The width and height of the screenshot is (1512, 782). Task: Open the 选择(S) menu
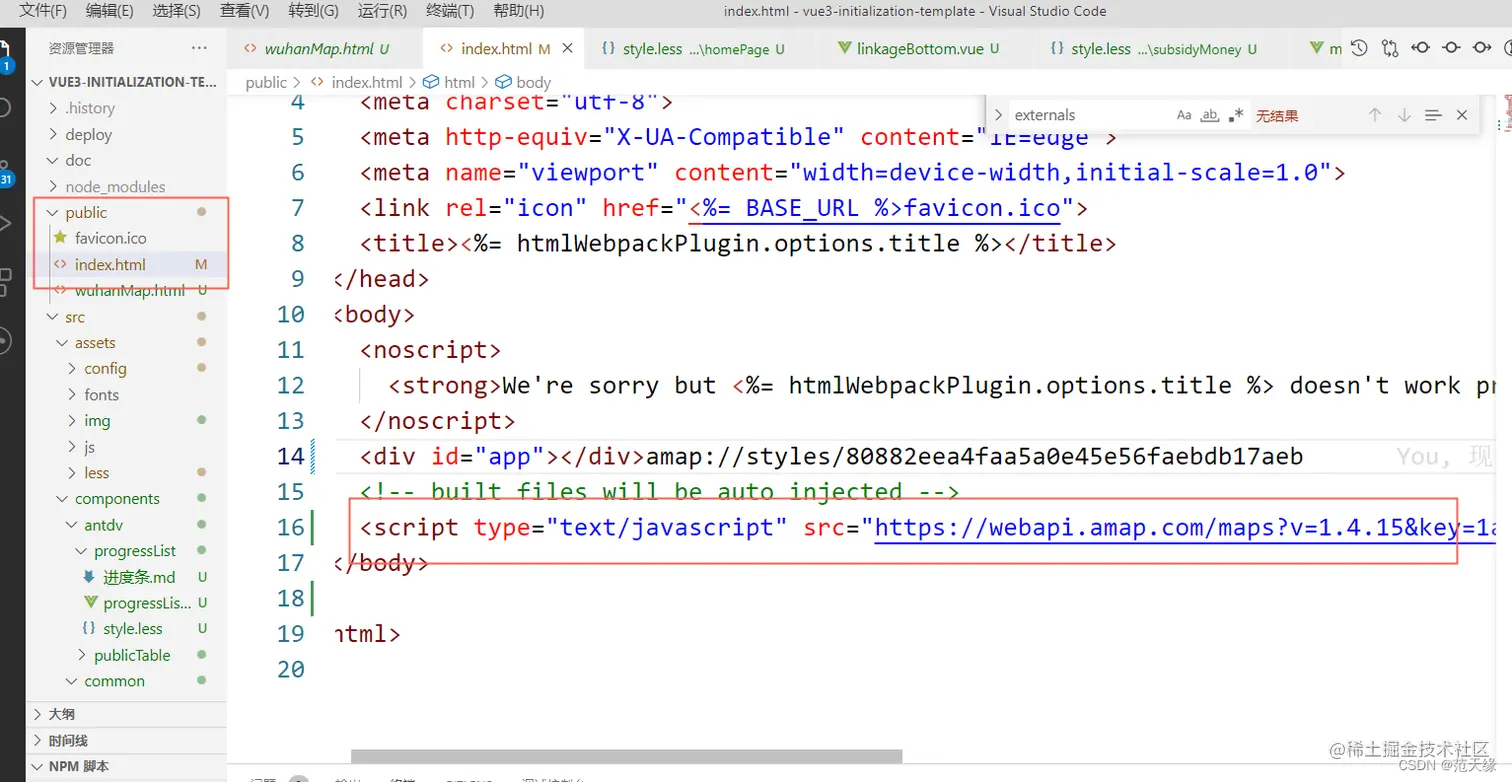(176, 11)
